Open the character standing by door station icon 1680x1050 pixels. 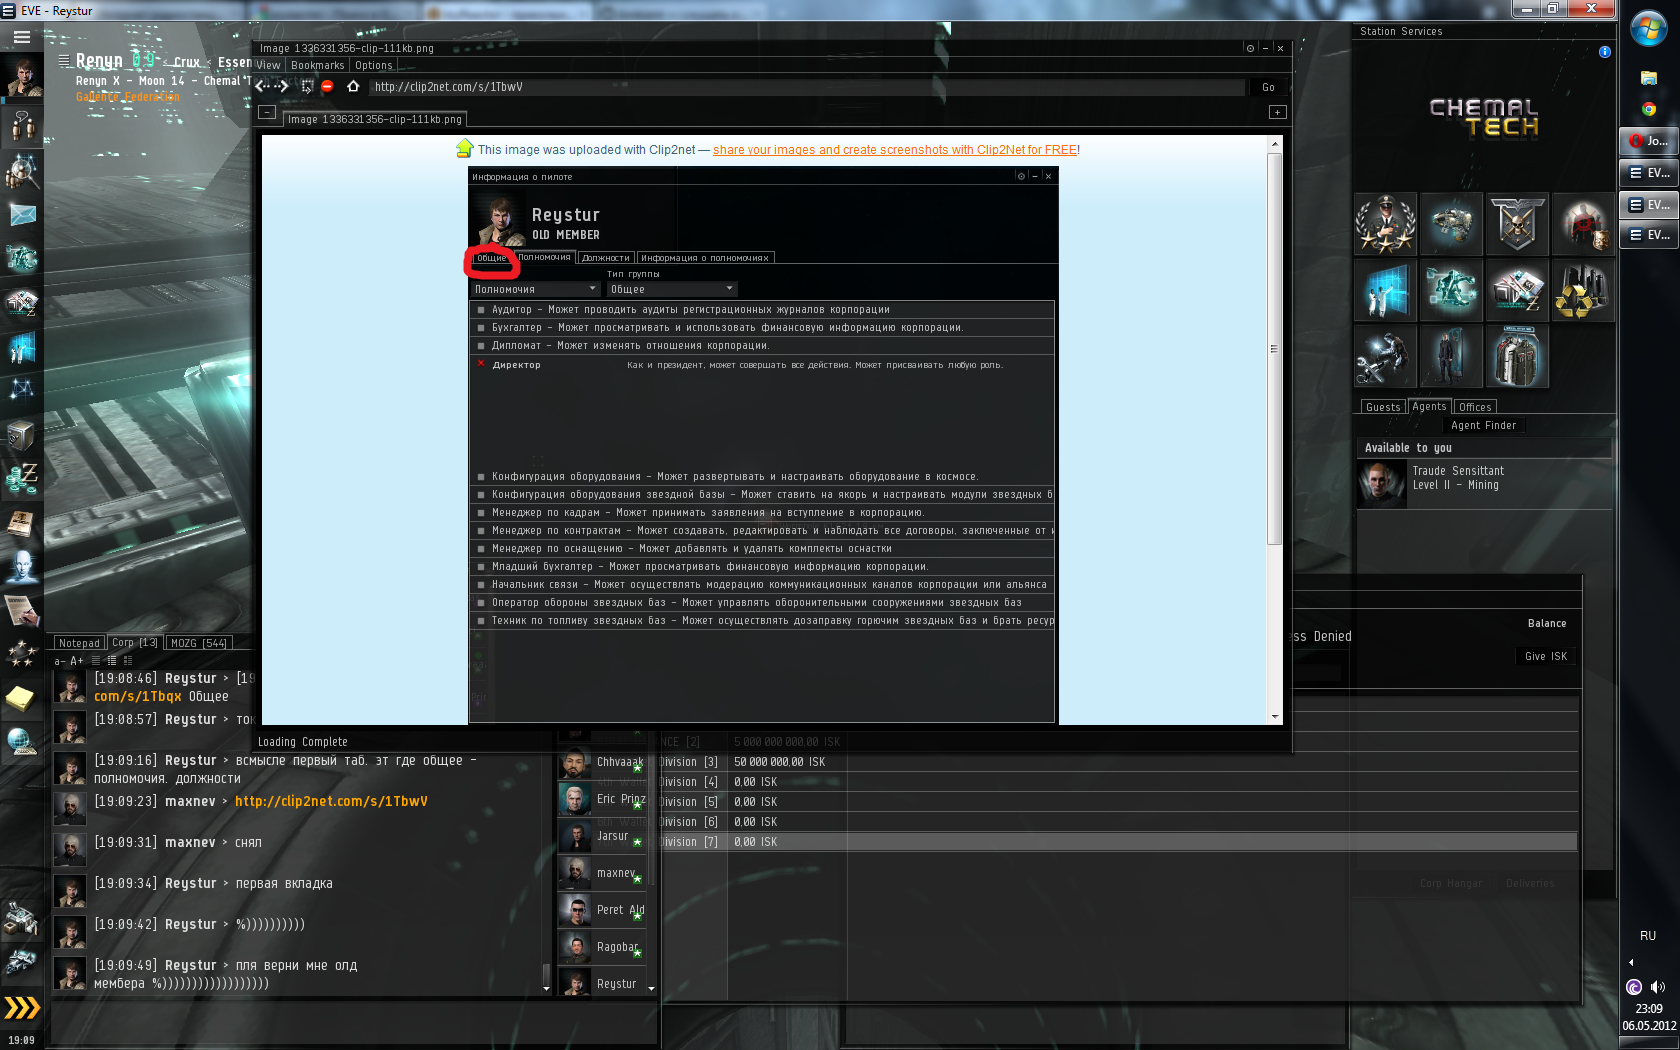(x=1451, y=356)
